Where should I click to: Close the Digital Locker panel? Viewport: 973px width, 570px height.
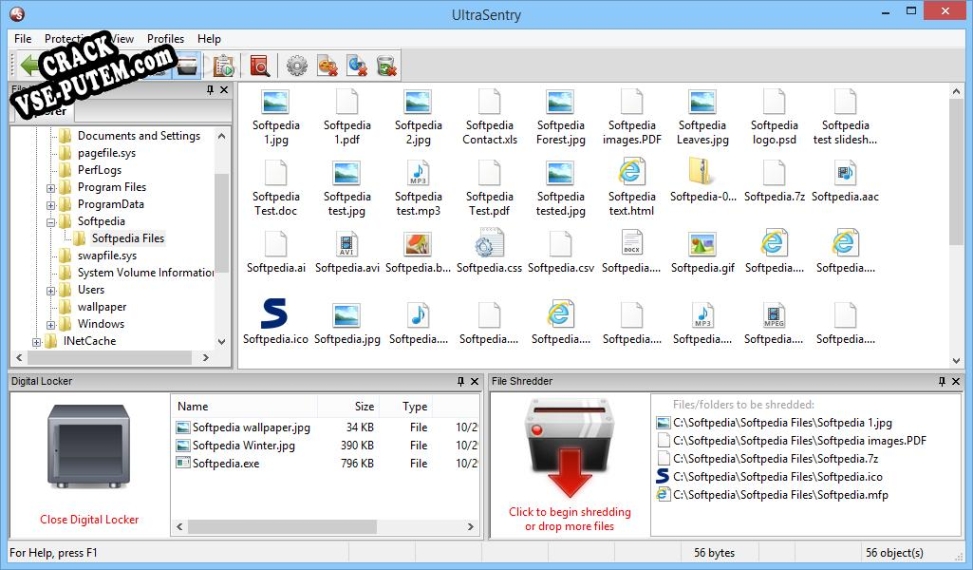point(475,381)
